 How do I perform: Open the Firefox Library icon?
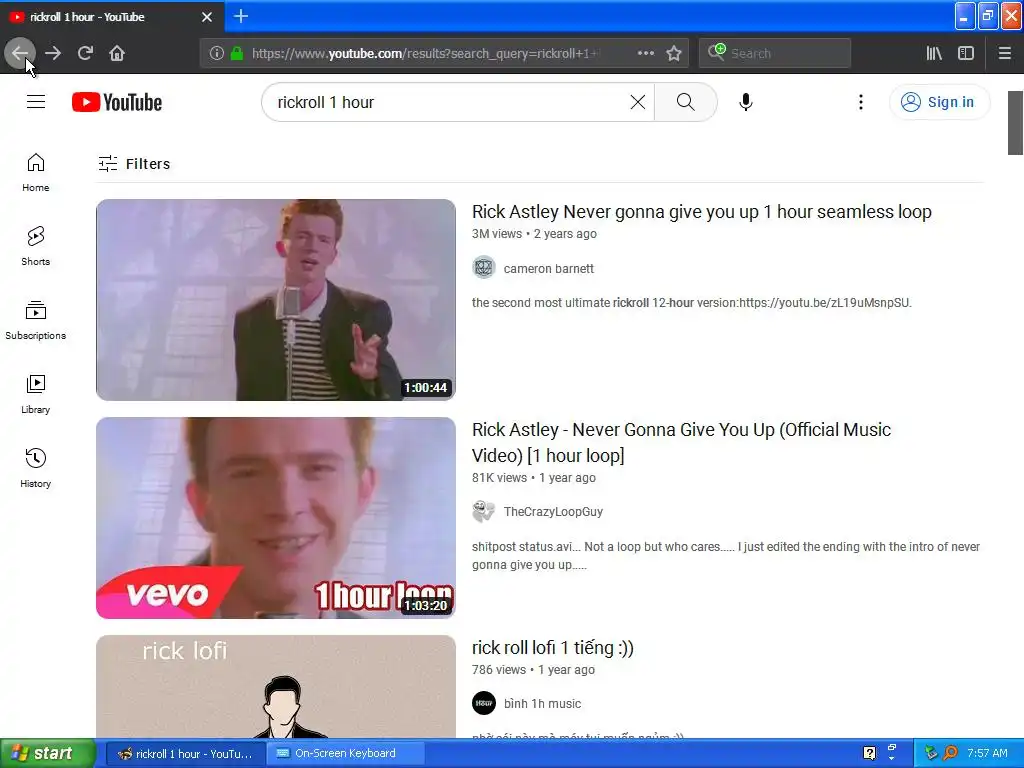coord(934,53)
